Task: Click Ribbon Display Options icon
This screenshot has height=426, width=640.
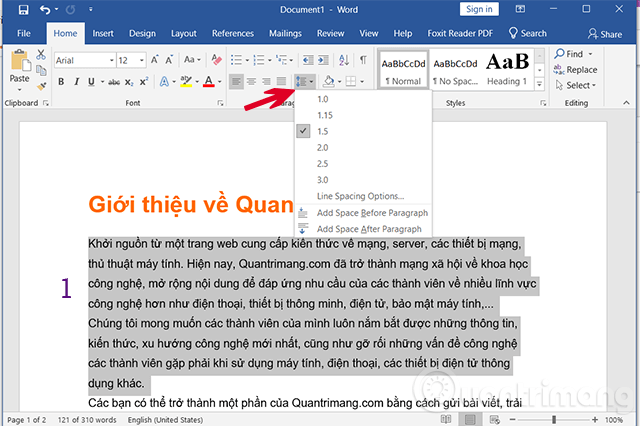Action: [520, 9]
